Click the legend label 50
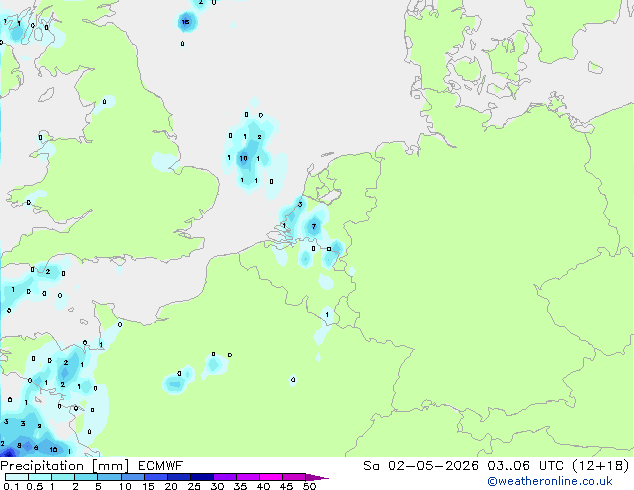The image size is (634, 490). pos(309,486)
